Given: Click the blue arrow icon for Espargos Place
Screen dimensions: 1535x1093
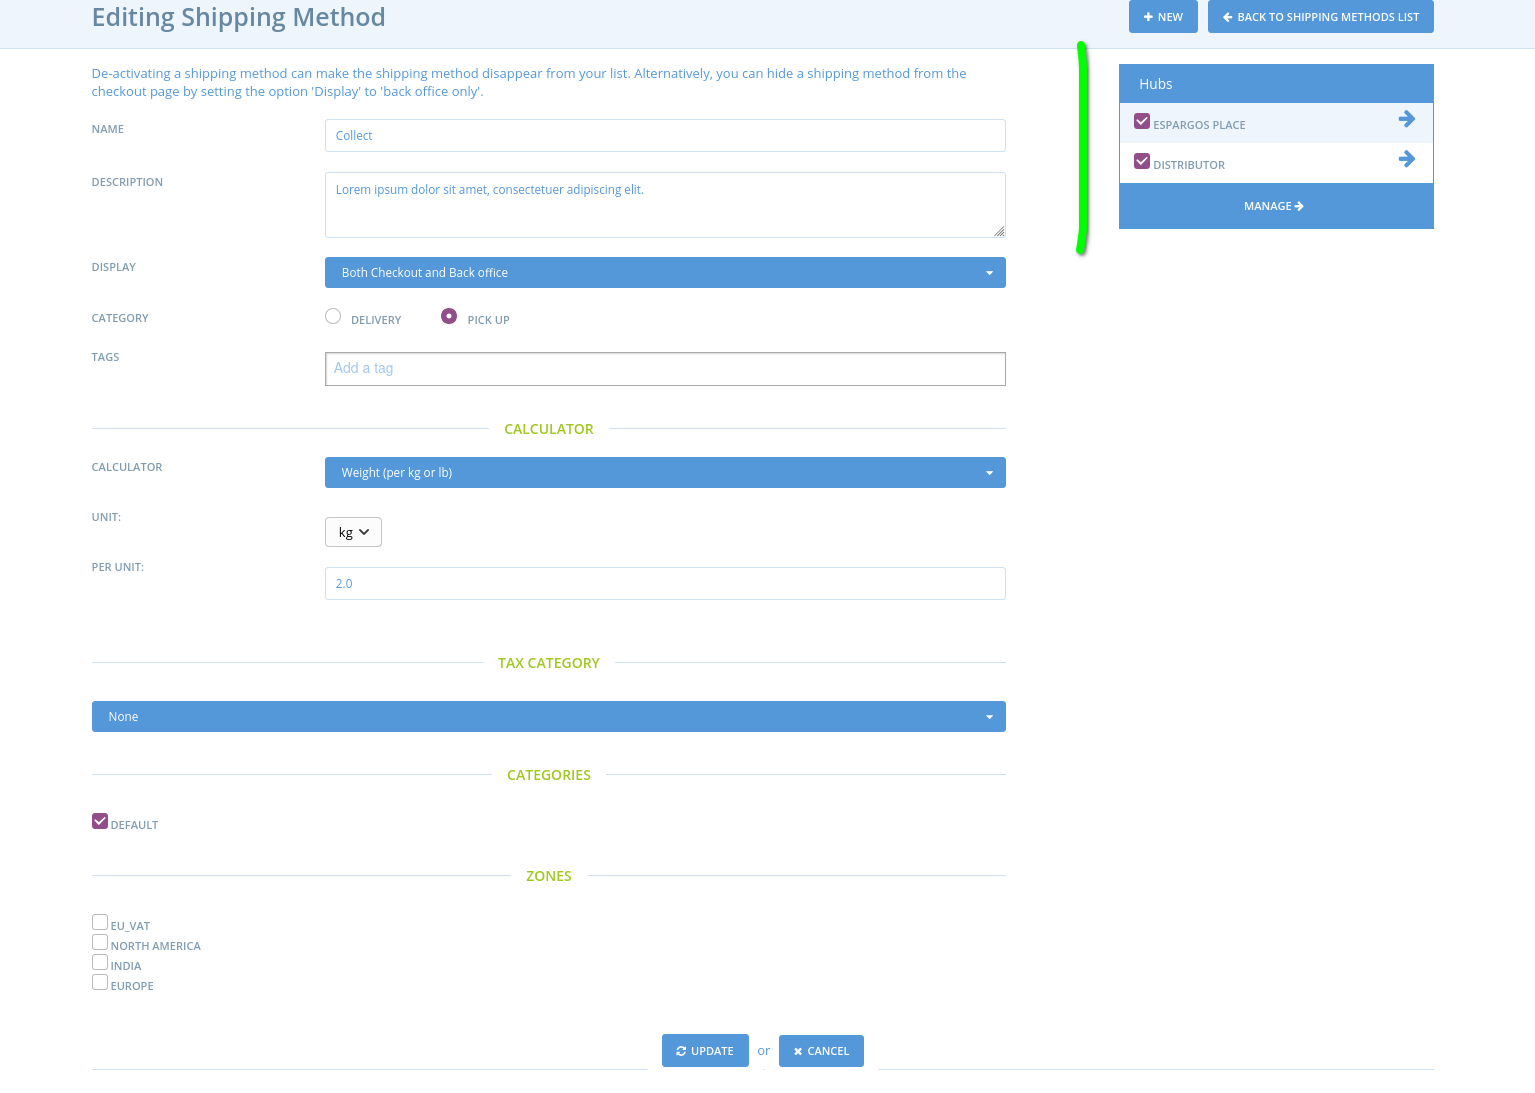Looking at the screenshot, I should click(1406, 119).
